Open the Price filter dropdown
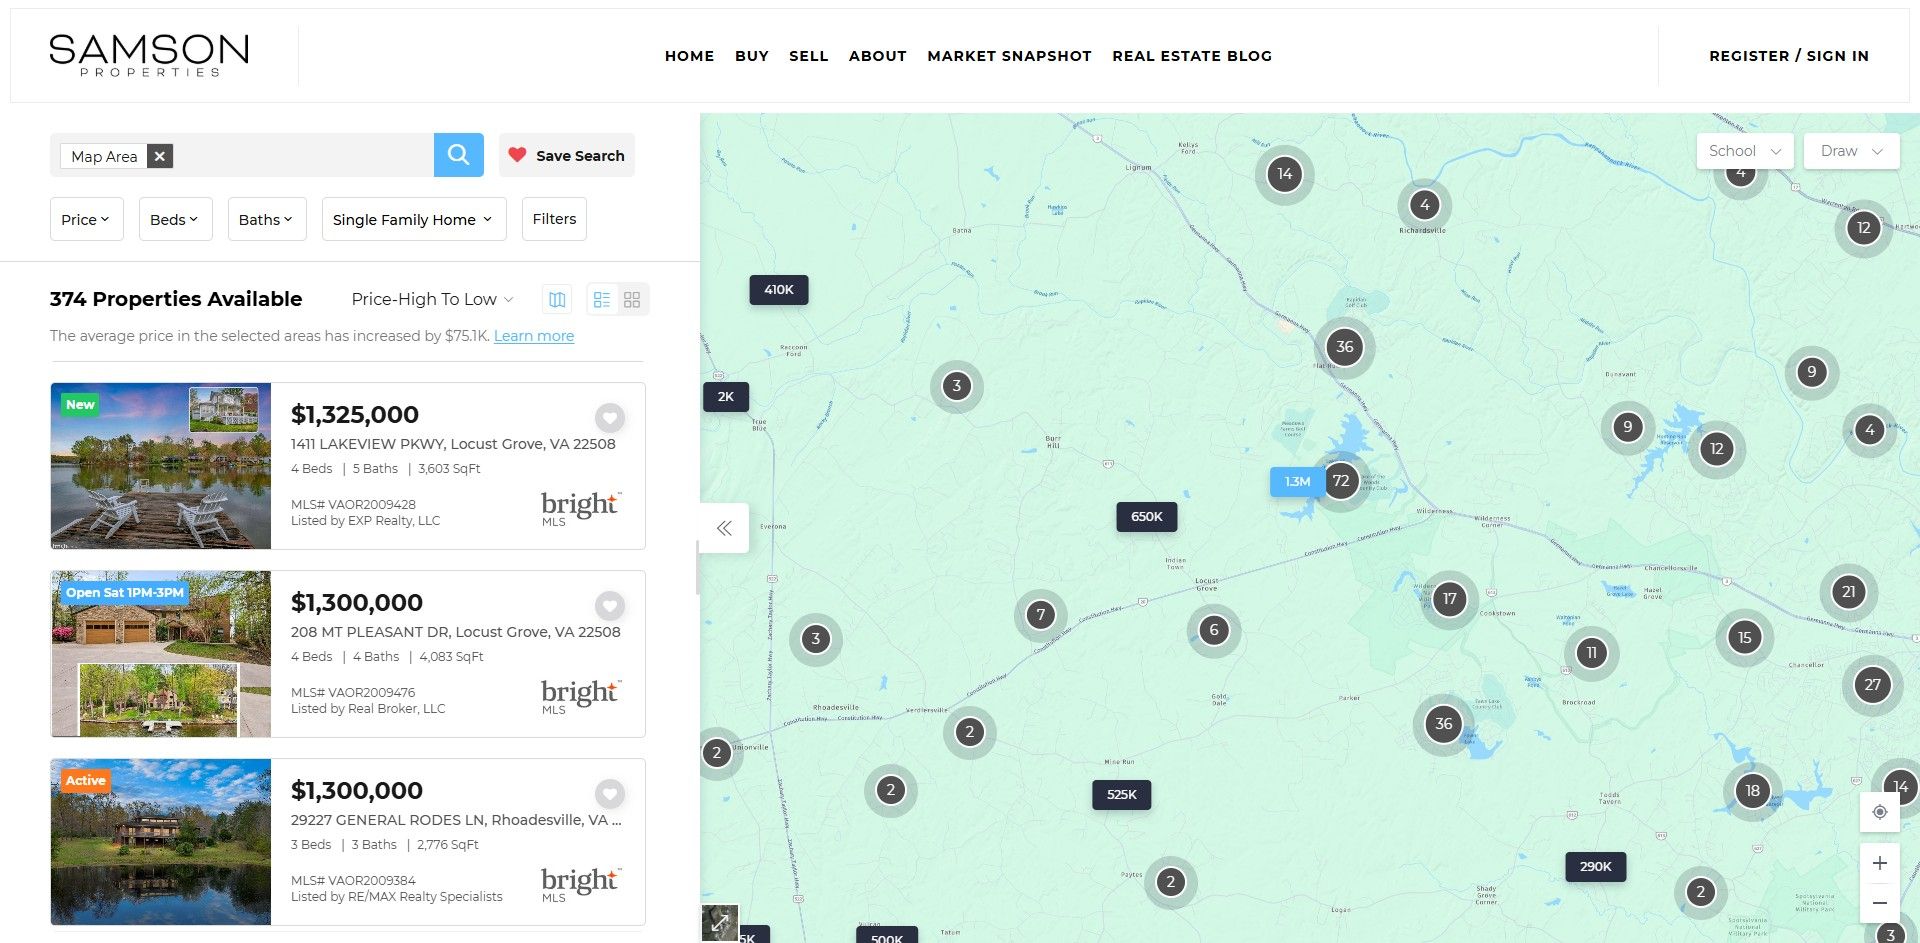 tap(86, 219)
